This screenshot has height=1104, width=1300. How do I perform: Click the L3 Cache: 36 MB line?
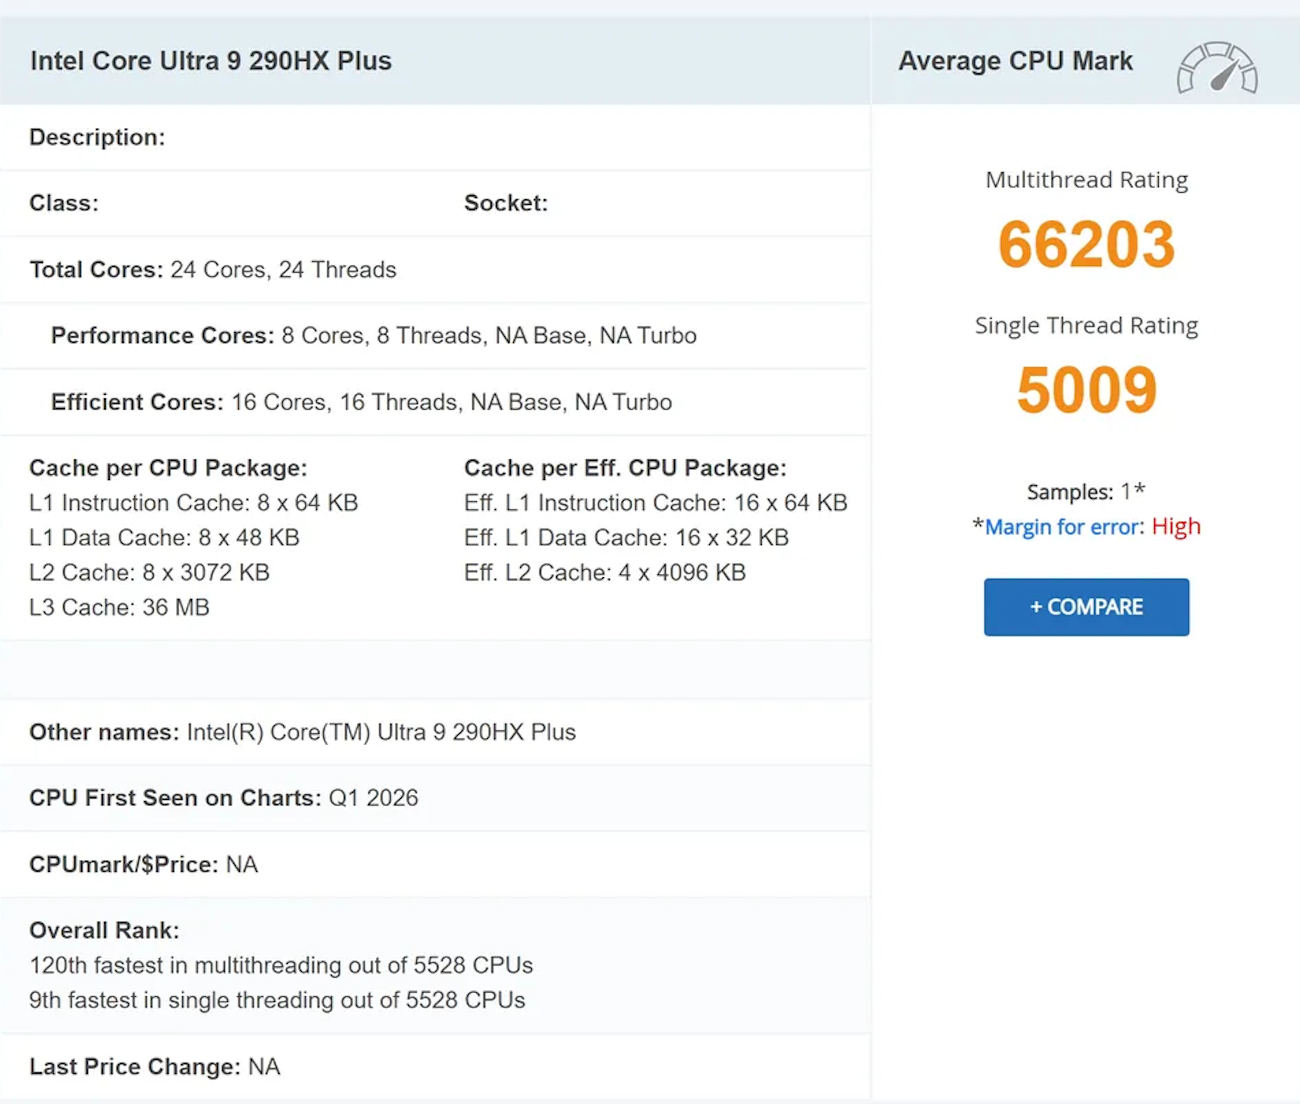coord(119,608)
